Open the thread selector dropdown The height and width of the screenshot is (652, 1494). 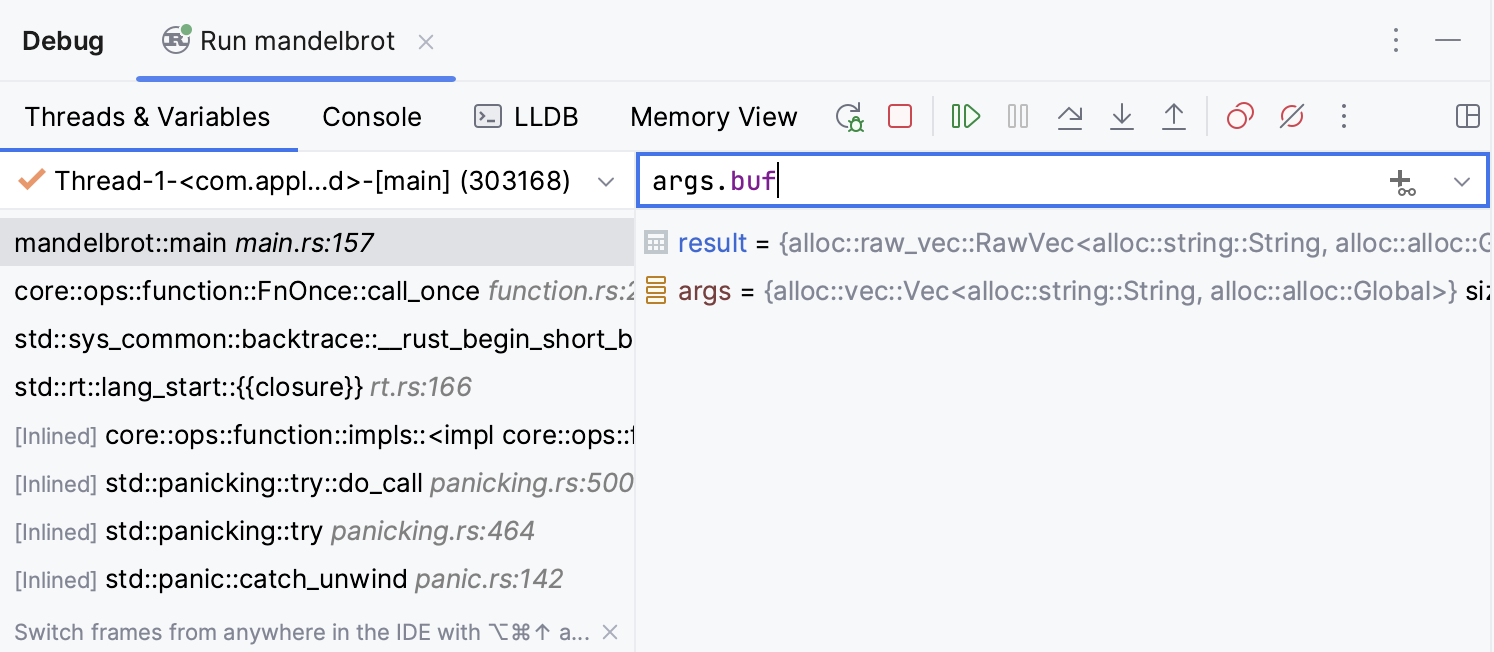[x=605, y=182]
